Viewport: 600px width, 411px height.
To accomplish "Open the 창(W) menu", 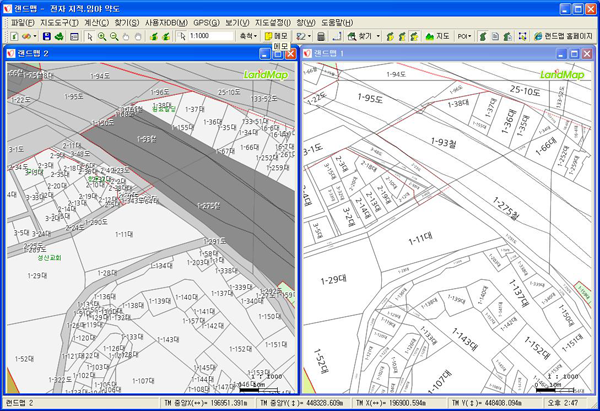I will click(305, 23).
